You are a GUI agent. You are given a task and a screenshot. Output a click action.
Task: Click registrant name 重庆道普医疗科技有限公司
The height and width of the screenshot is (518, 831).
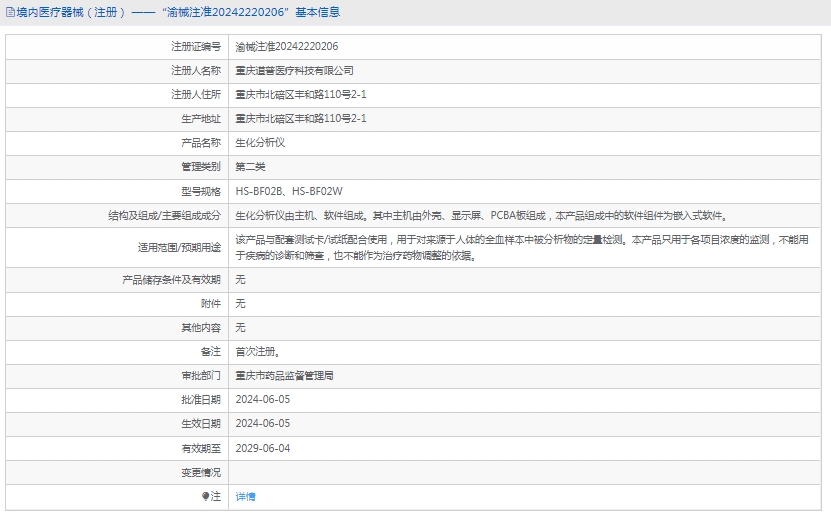pos(294,71)
